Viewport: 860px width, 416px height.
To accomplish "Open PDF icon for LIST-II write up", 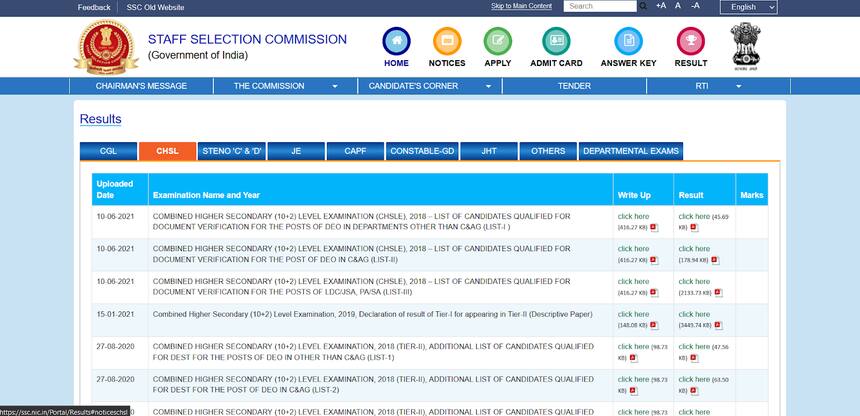I will point(654,260).
